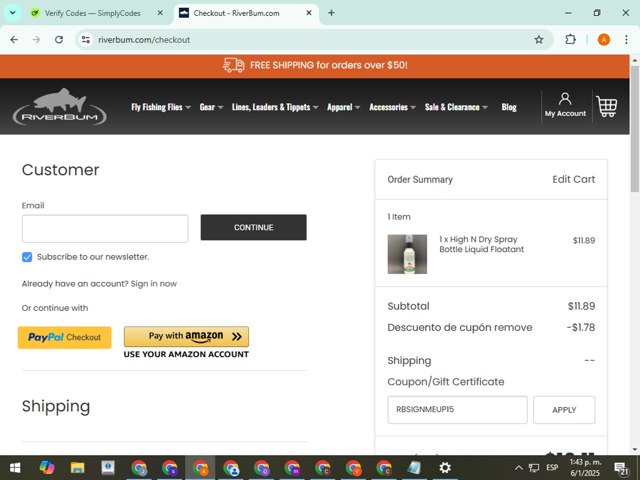Expand Lines, Leaders & Tippets menu
This screenshot has width=640, height=480.
coord(275,107)
